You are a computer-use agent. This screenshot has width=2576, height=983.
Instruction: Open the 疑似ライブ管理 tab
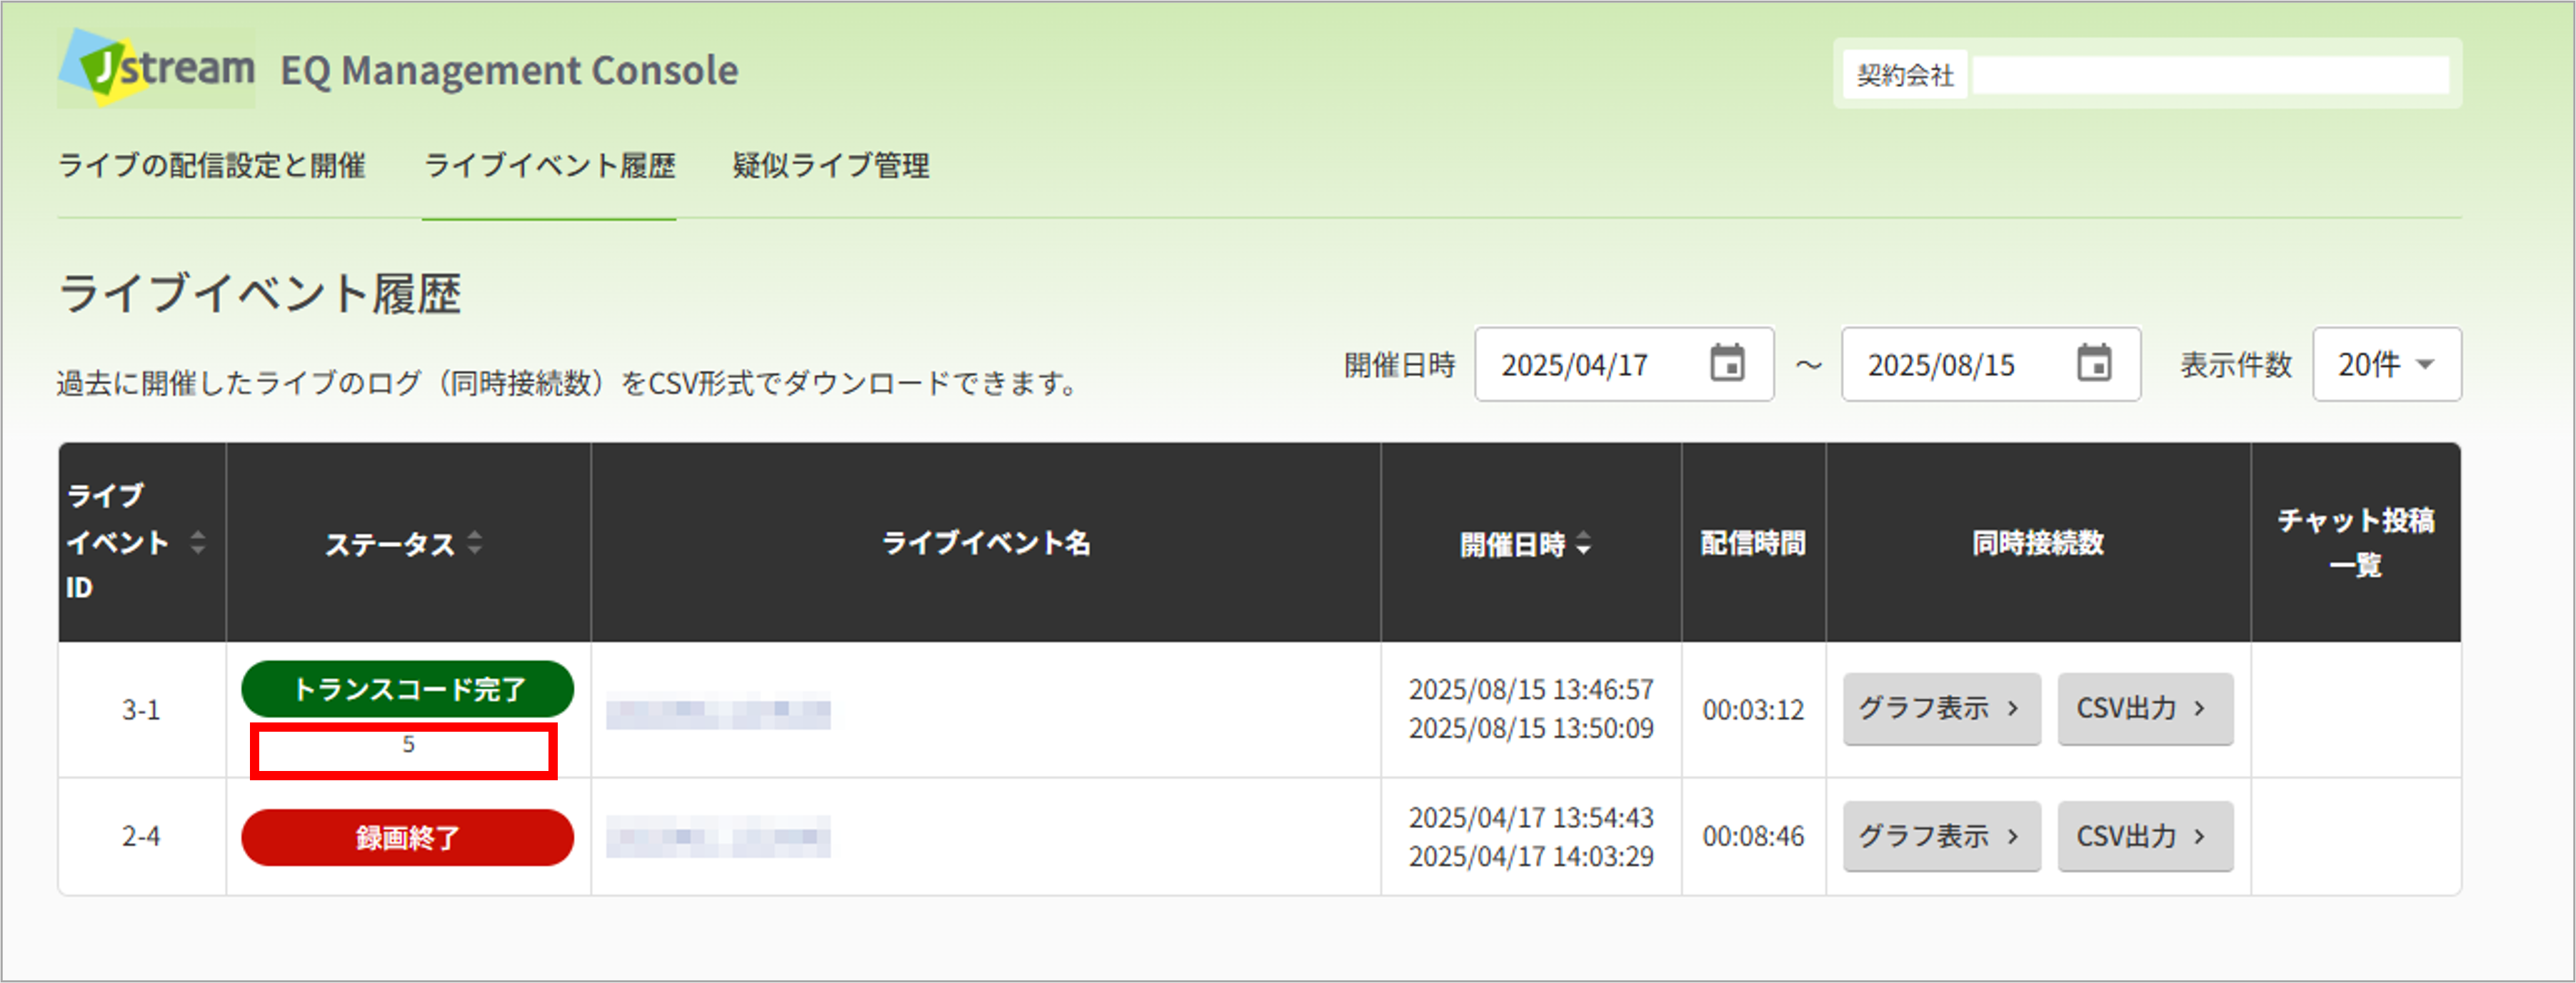pyautogui.click(x=831, y=165)
